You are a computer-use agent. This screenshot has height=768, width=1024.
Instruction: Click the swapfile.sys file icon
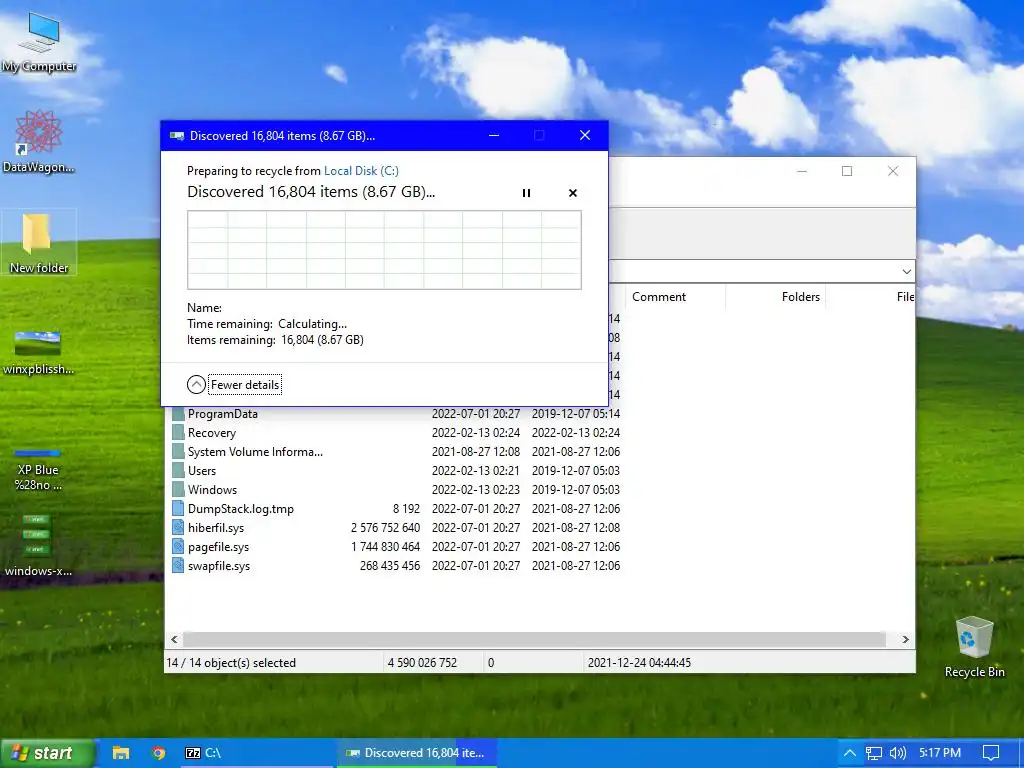(x=178, y=566)
